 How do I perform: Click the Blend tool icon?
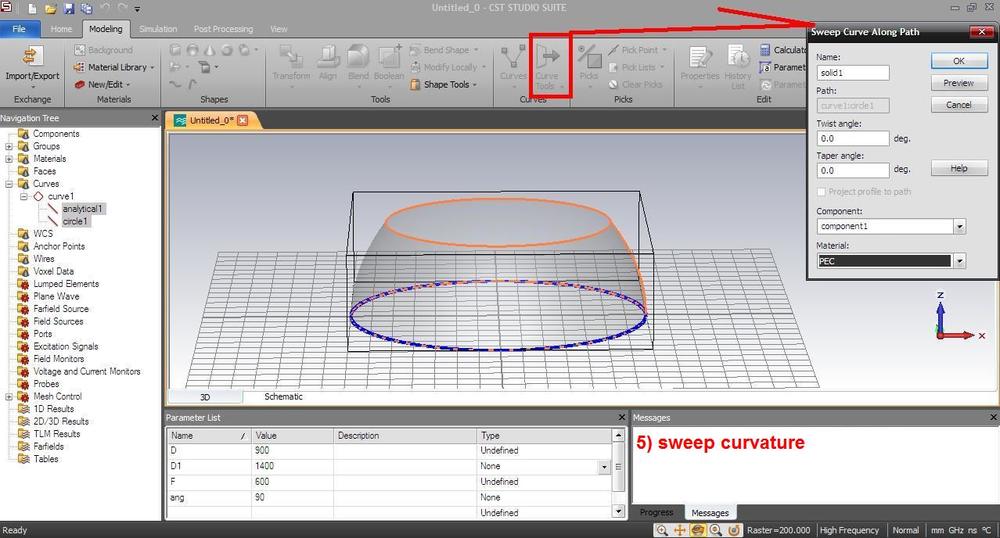[358, 56]
